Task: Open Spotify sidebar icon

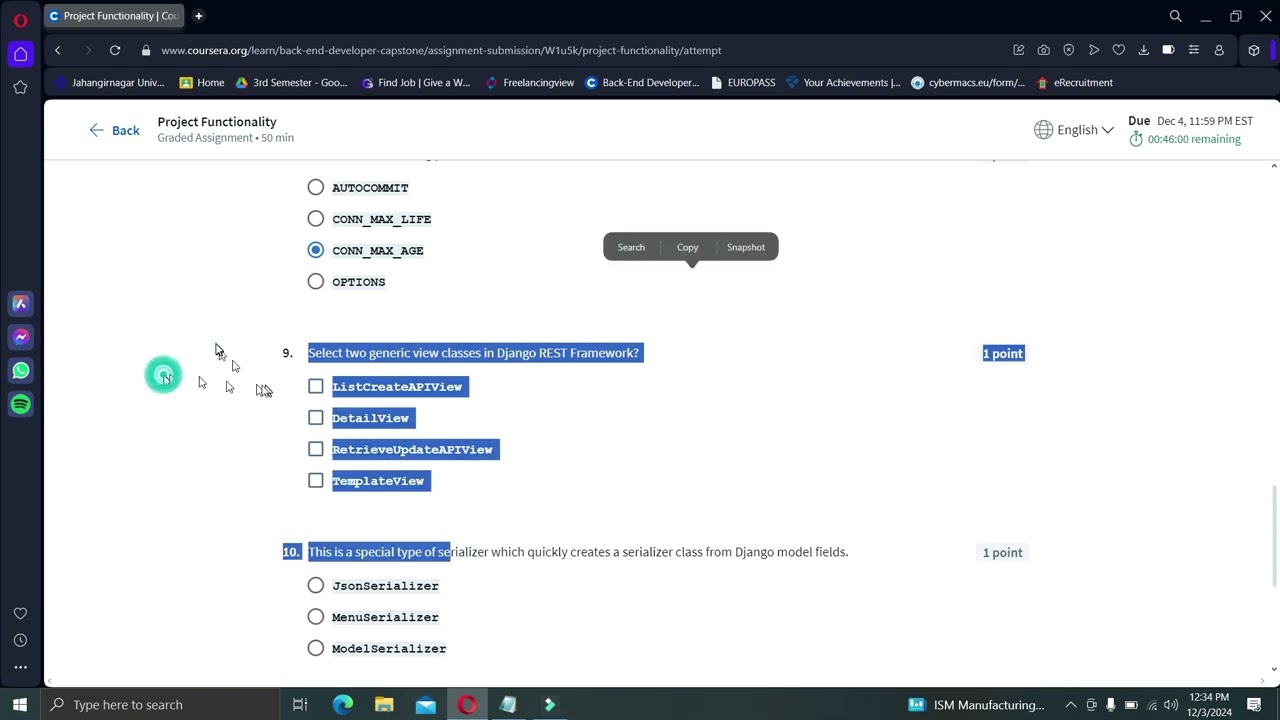Action: point(20,404)
